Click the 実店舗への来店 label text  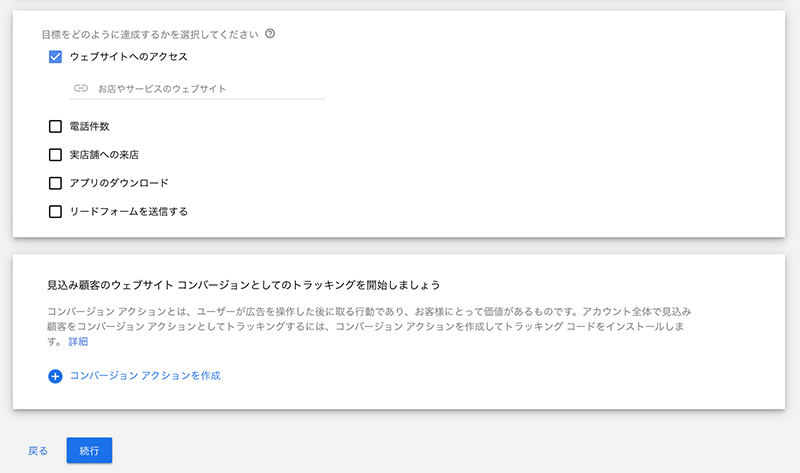pyautogui.click(x=104, y=155)
